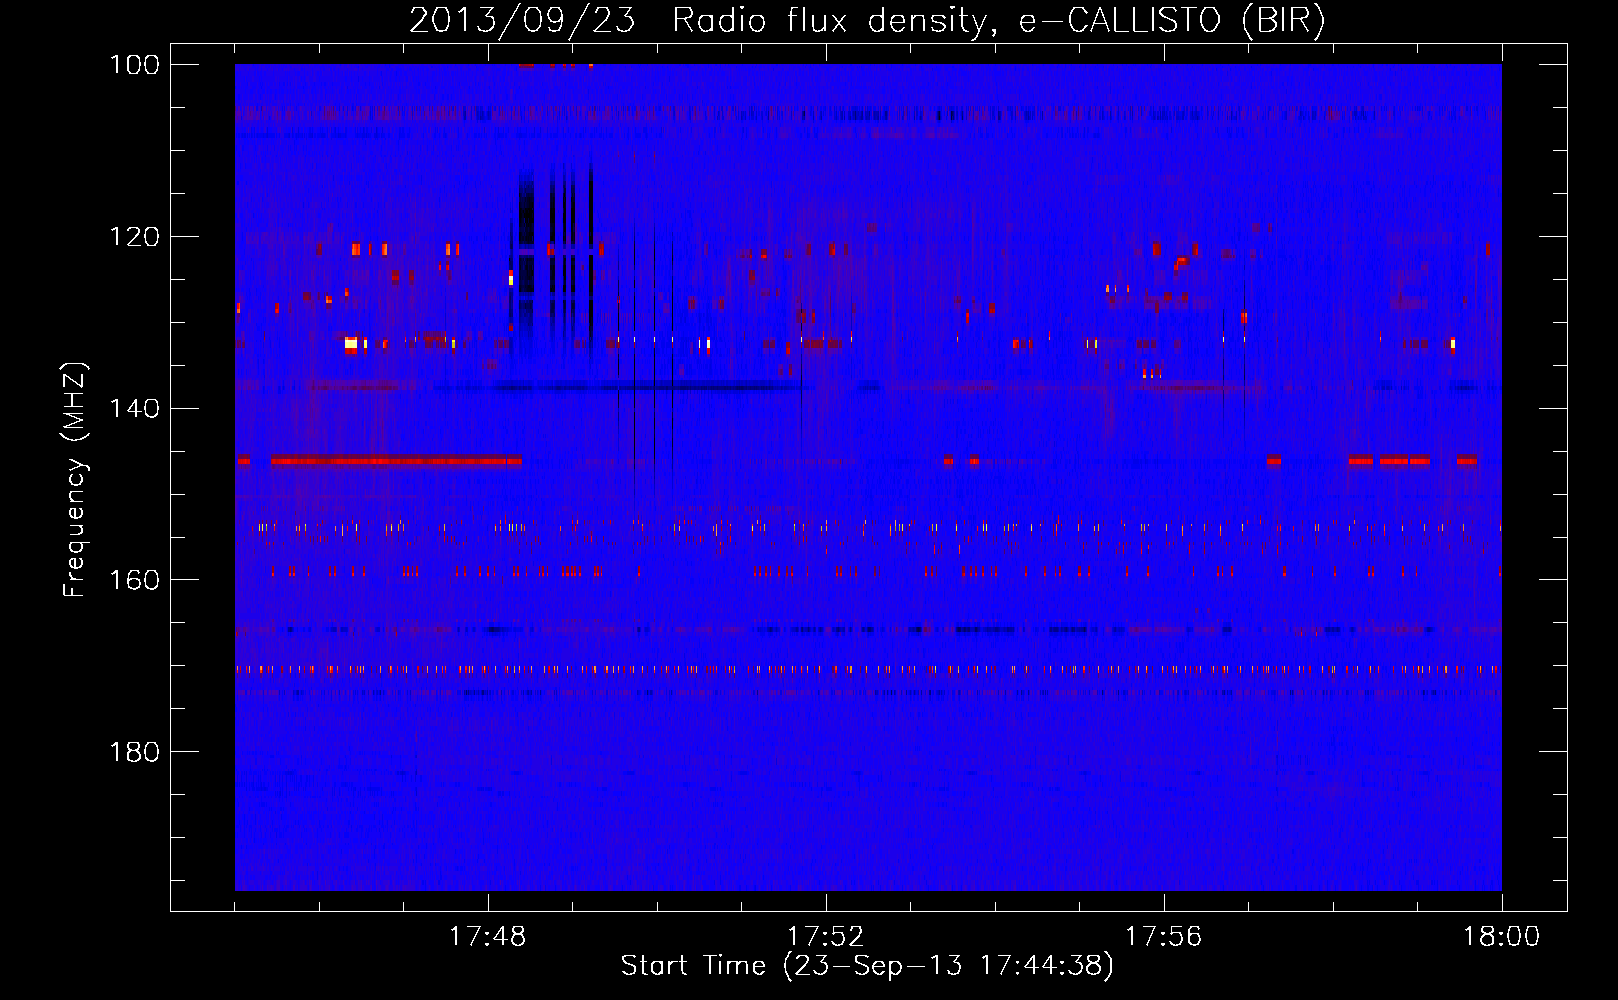Viewport: 1618px width, 1000px height.
Task: Click the 17:48 time tick label
Action: coord(488,937)
